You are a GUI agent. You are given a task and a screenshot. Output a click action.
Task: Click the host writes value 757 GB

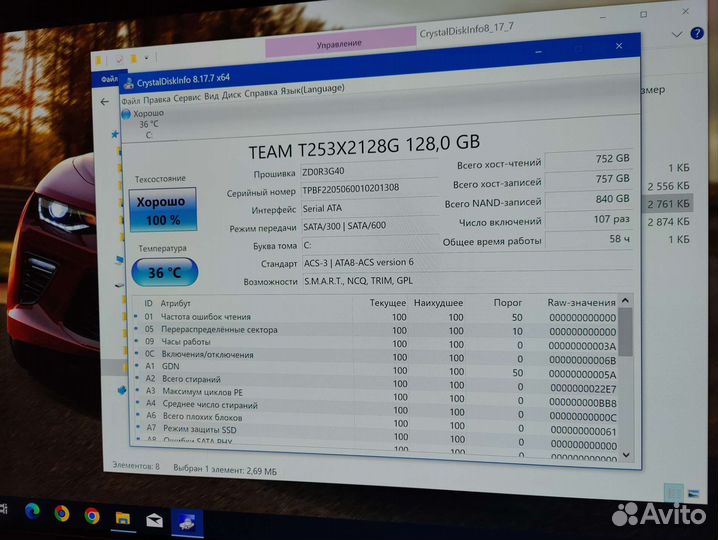589,179
